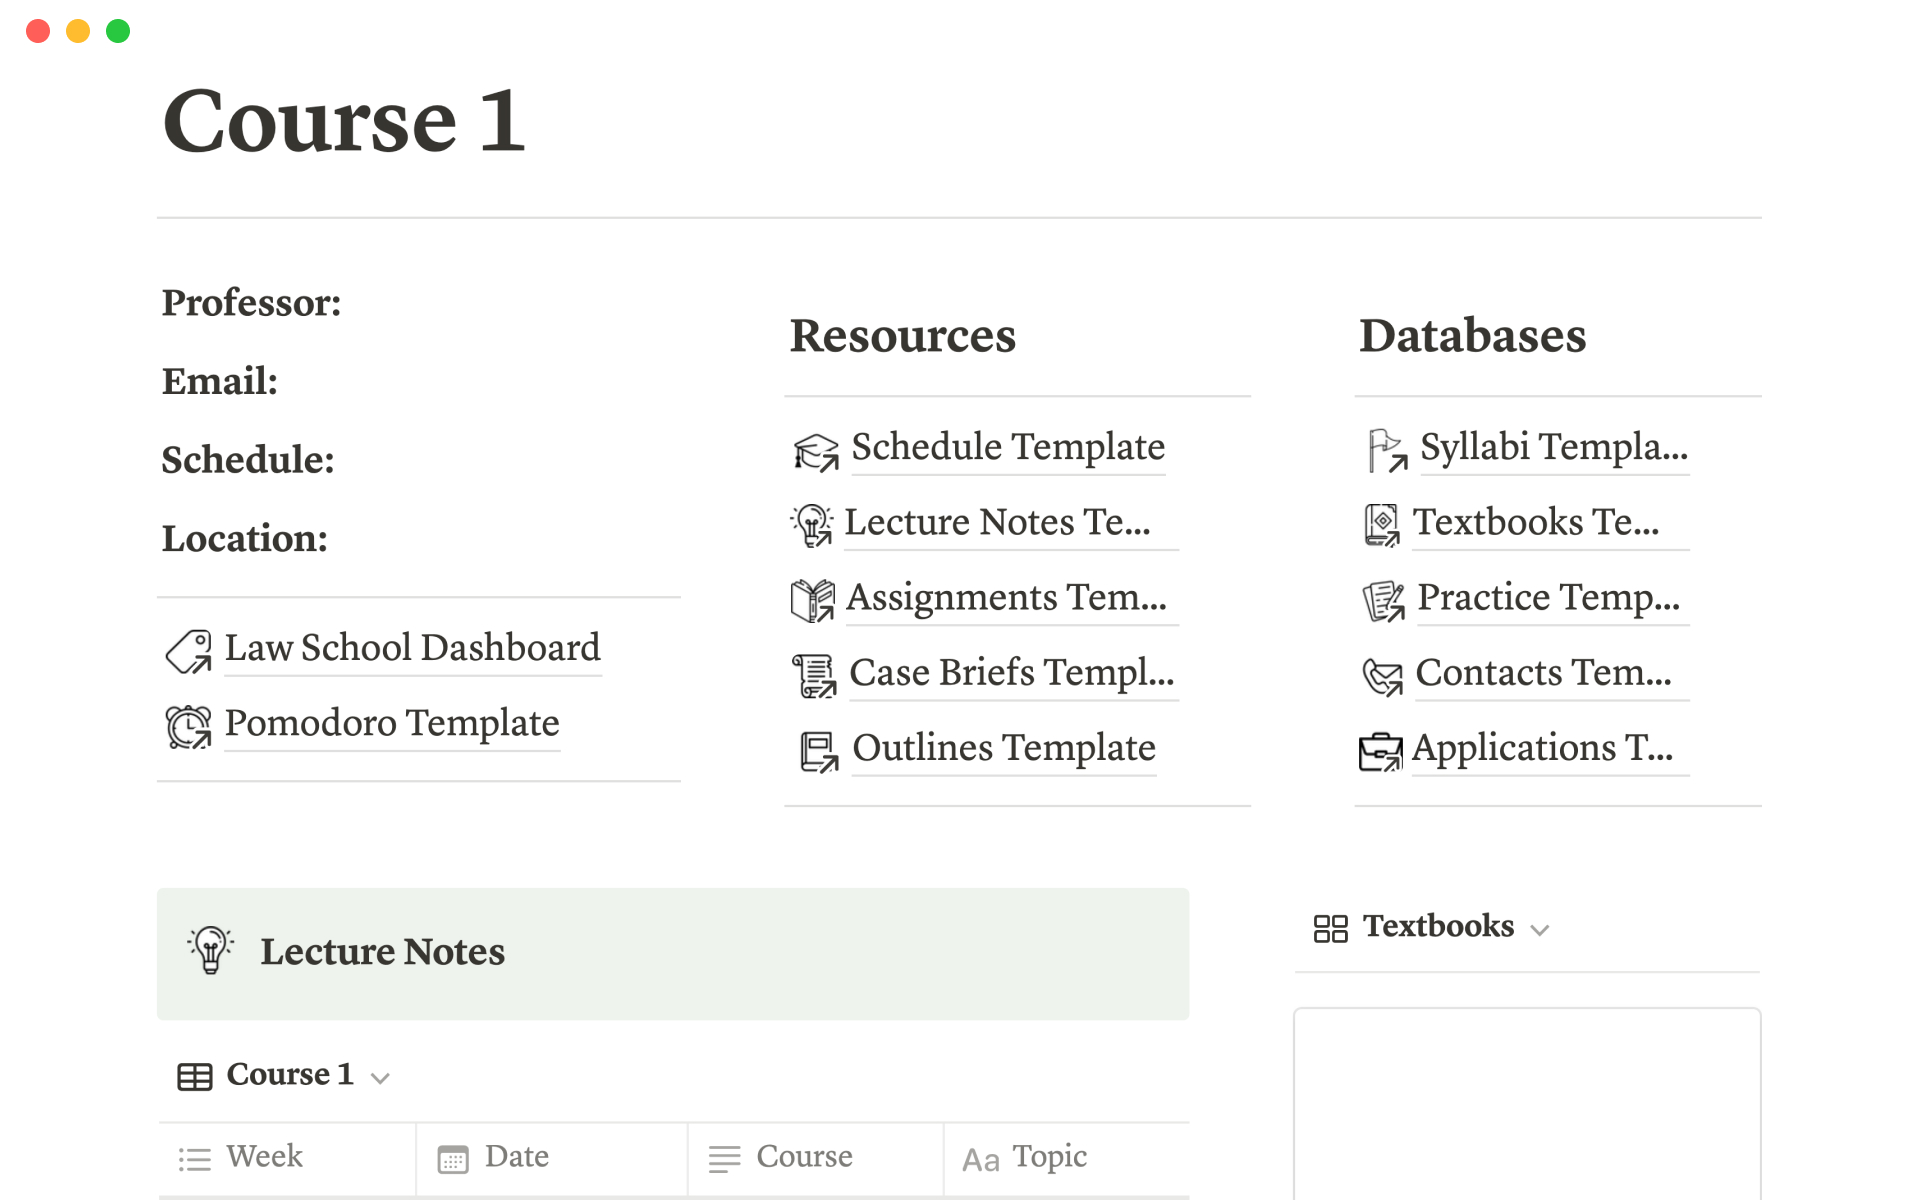Open the Law School Dashboard link
The image size is (1920, 1200).
pyautogui.click(x=412, y=648)
